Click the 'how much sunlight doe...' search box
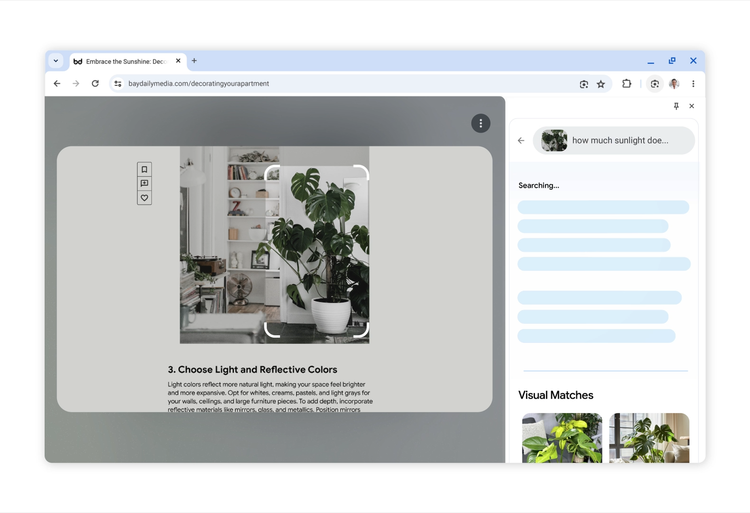Screen dimensions: 750x513 (x=620, y=141)
